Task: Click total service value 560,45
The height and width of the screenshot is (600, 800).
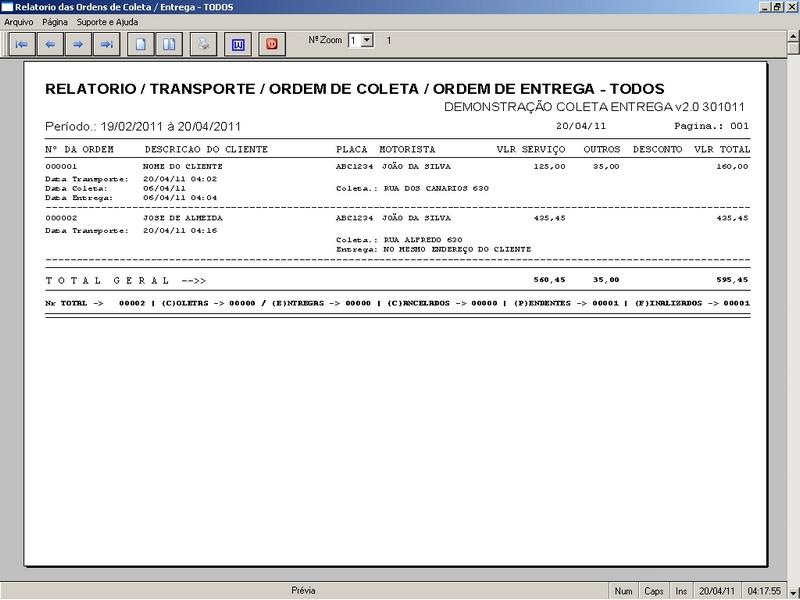Action: click(549, 280)
